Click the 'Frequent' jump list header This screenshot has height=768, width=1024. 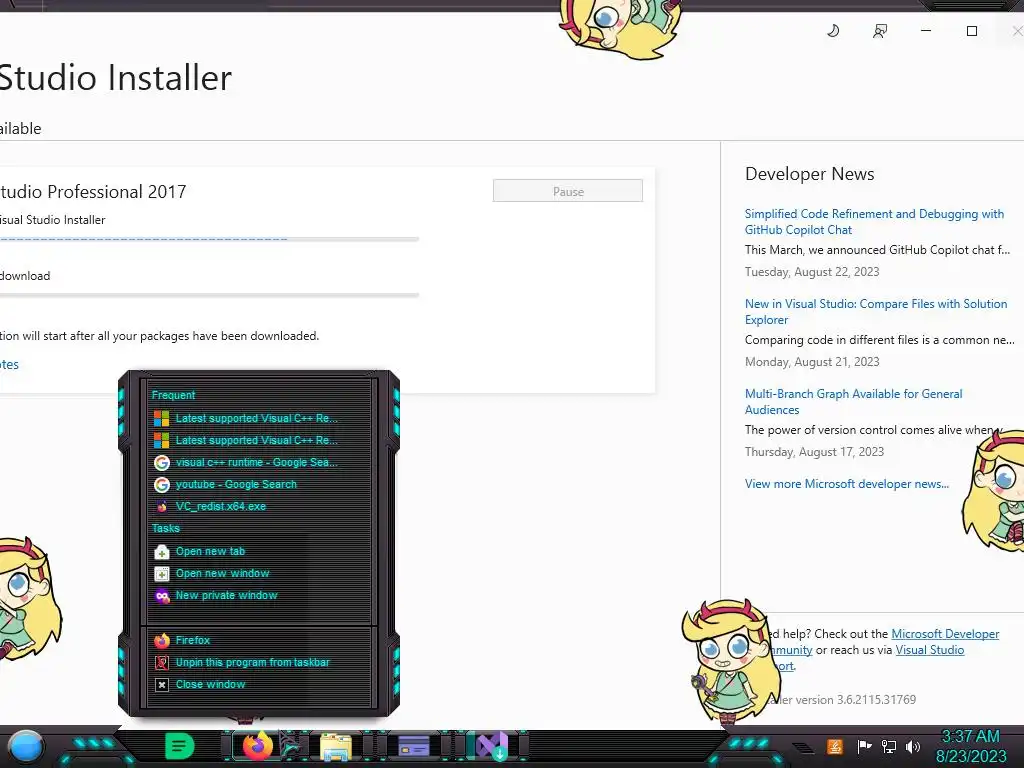pos(173,395)
